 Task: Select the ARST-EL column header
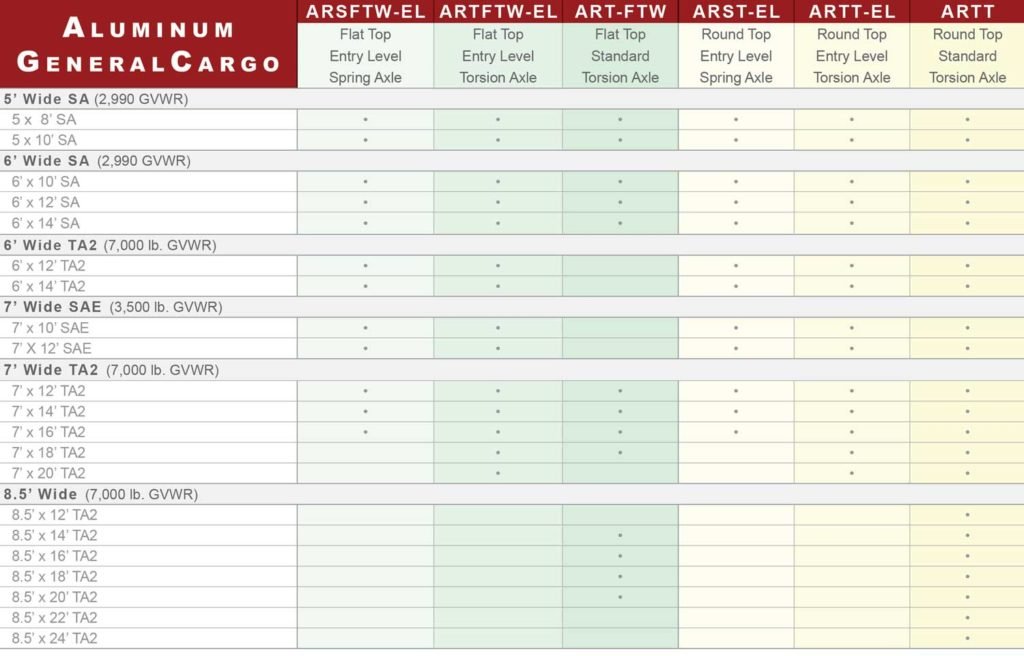736,12
